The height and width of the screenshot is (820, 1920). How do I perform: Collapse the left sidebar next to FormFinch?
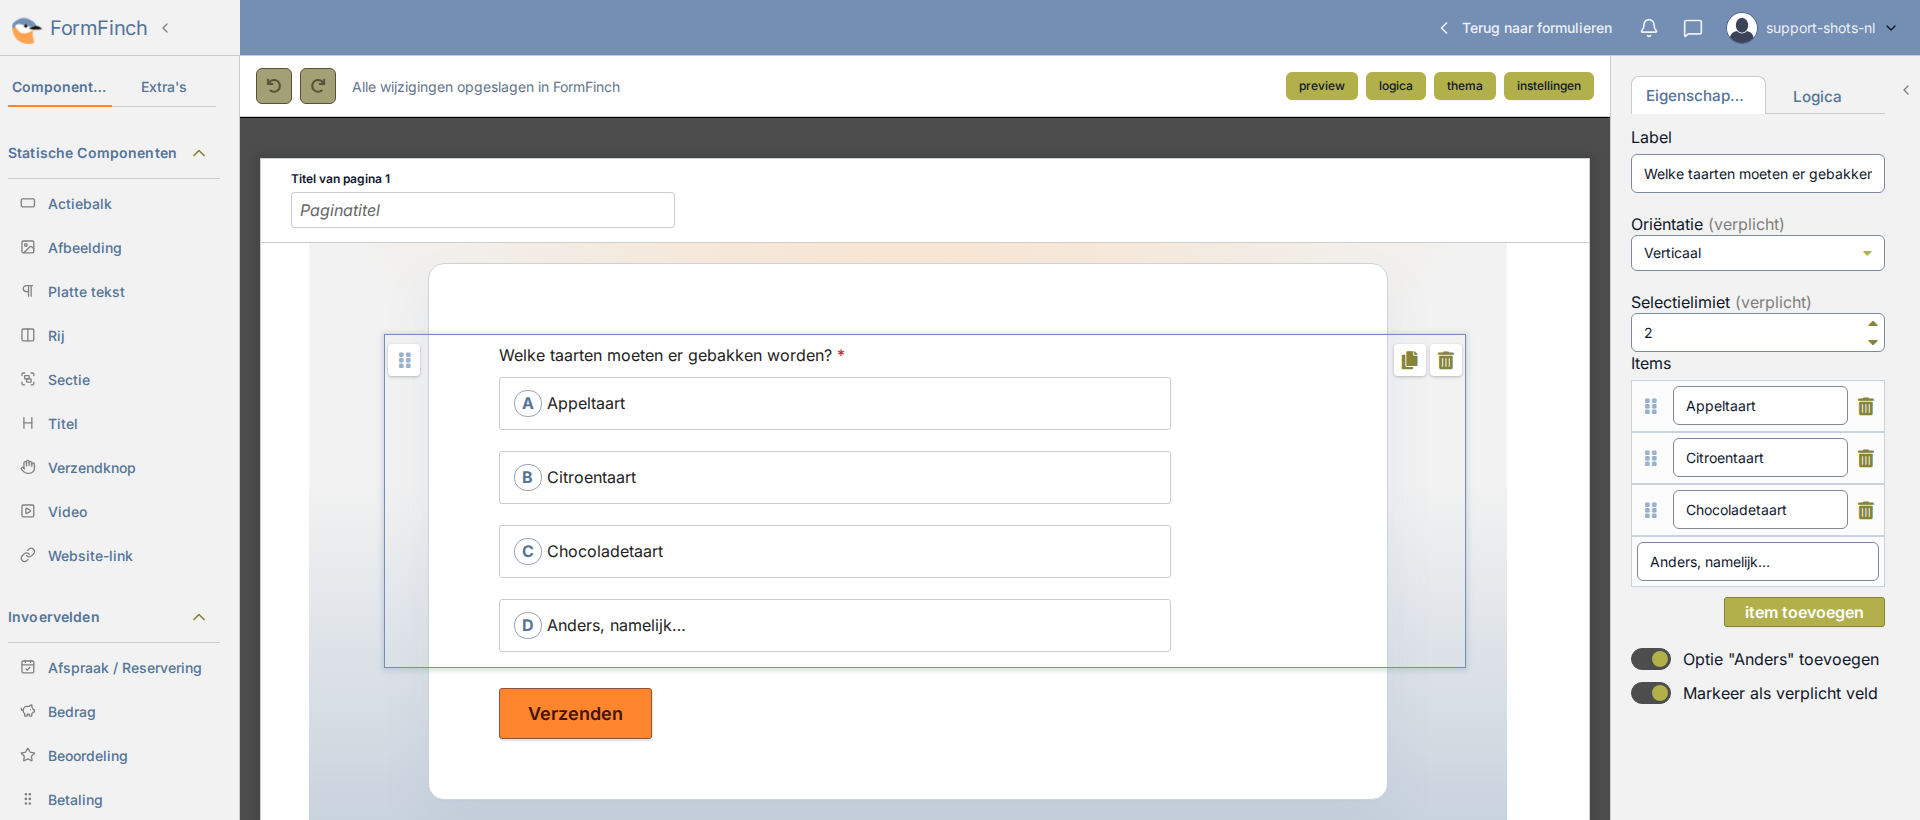click(x=165, y=28)
